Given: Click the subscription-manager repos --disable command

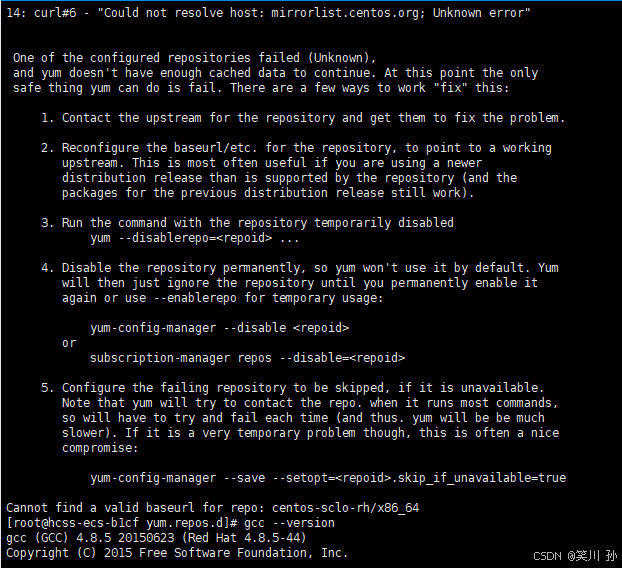Looking at the screenshot, I should coord(247,358).
